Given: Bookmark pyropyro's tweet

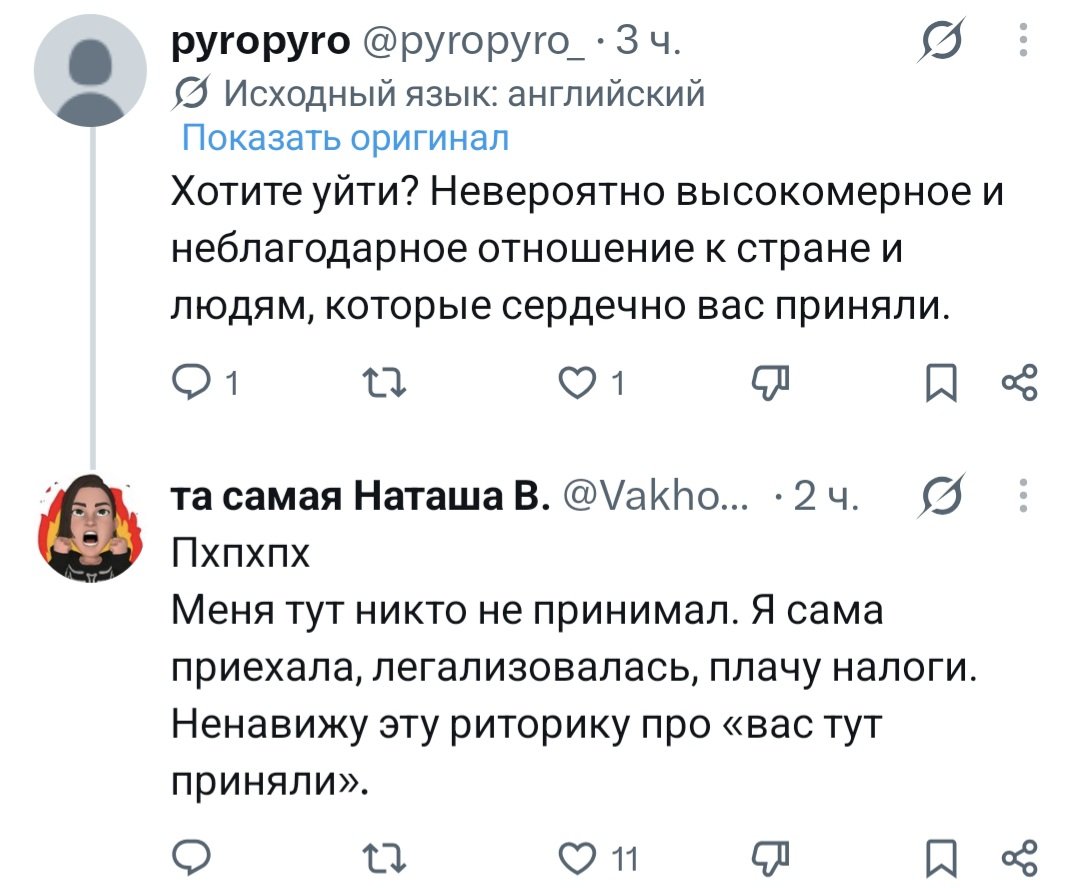Looking at the screenshot, I should 941,382.
